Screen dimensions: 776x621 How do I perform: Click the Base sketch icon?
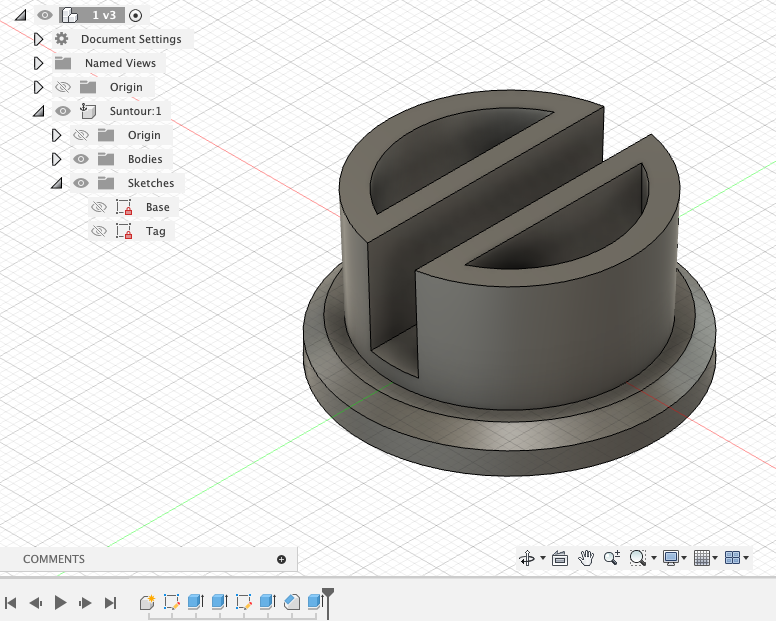click(124, 207)
